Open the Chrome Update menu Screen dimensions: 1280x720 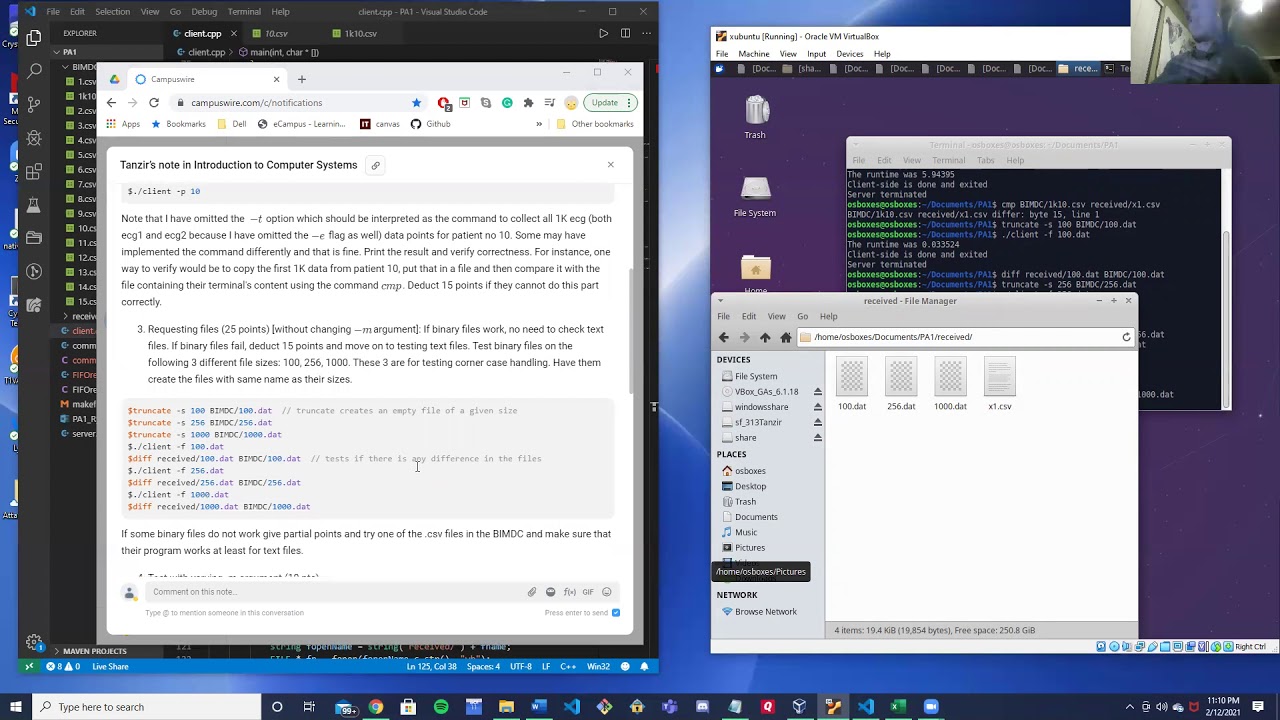point(610,103)
